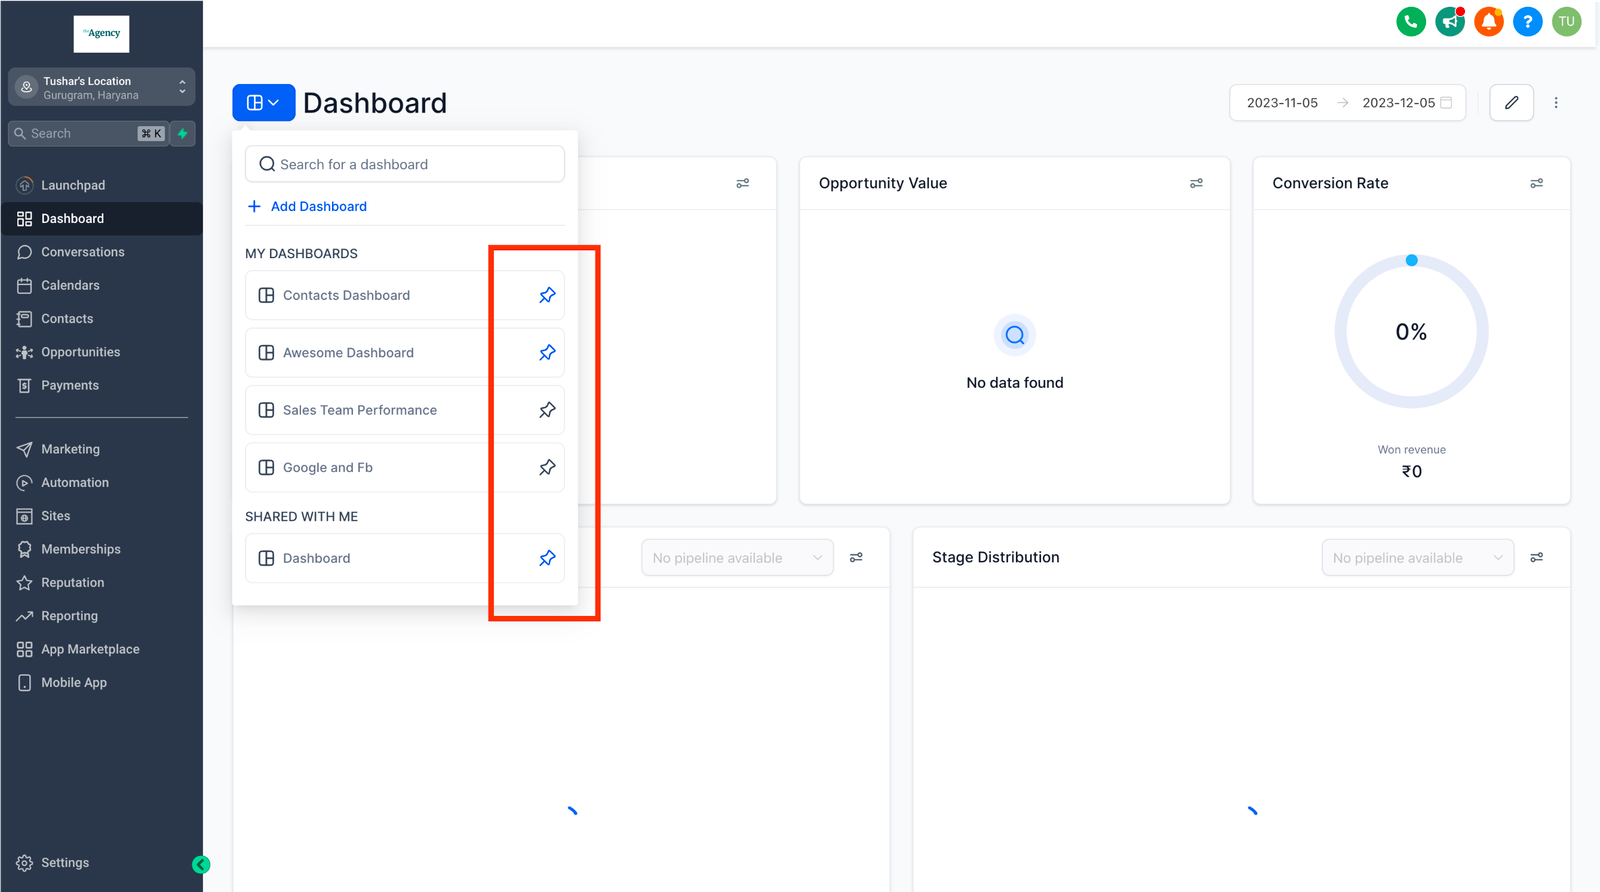
Task: Go to Conversations in sidebar
Action: [82, 252]
